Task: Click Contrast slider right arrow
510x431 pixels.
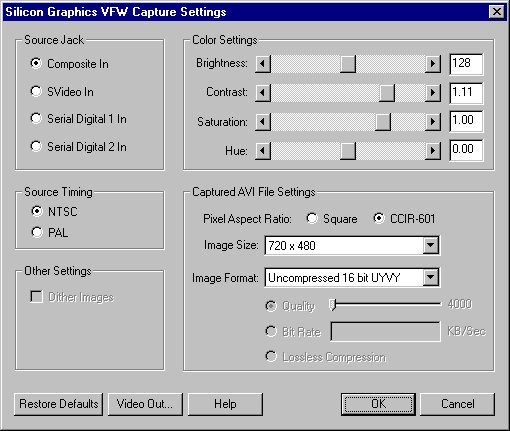Action: click(x=433, y=92)
